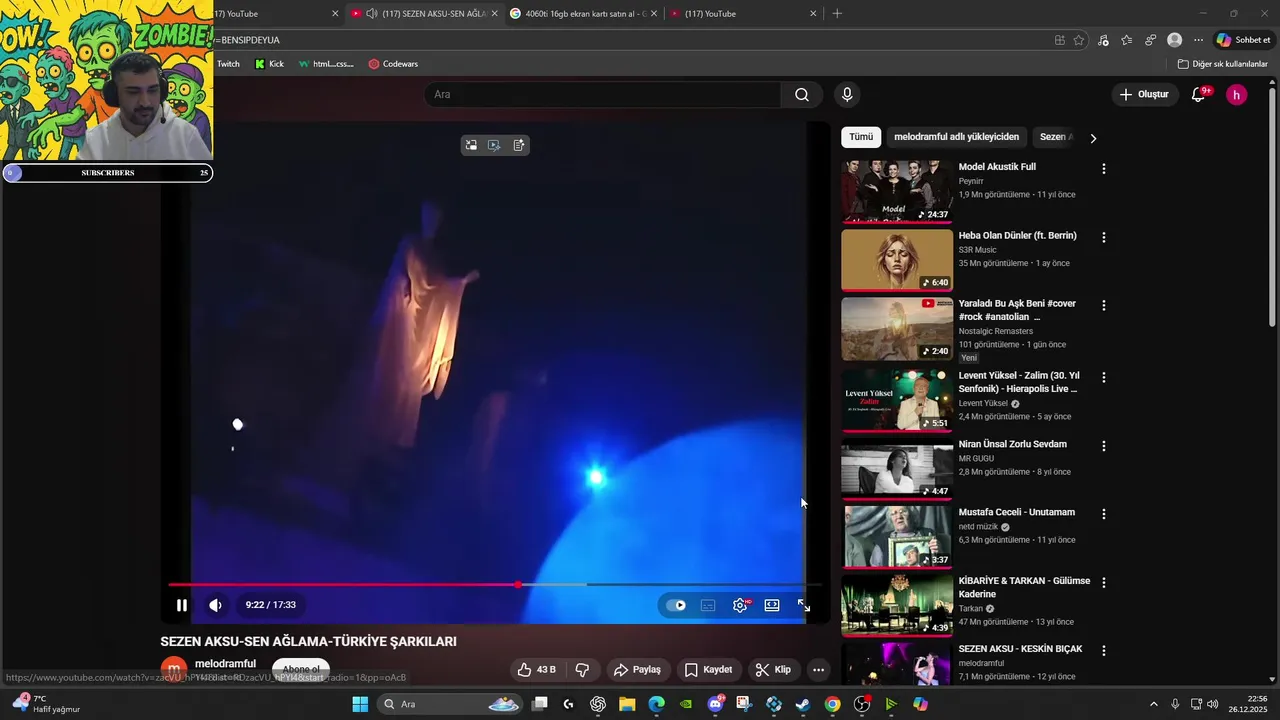Open Copilot with Sohbet et button

tap(1243, 40)
